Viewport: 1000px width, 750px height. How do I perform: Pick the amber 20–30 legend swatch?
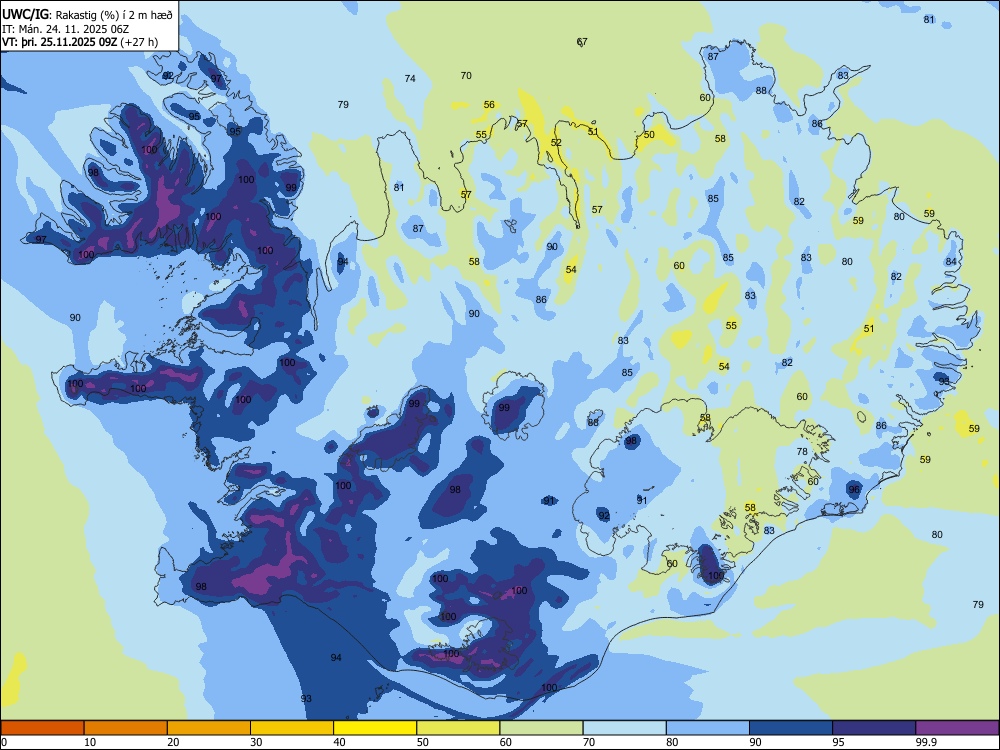point(209,728)
